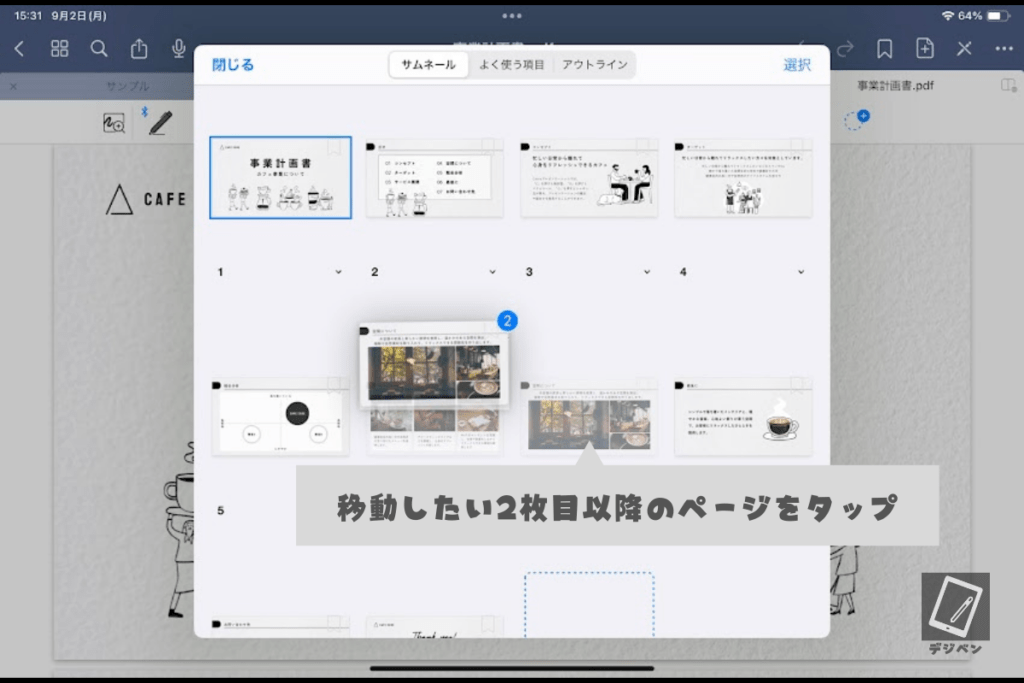1024x683 pixels.
Task: Open split view icon beside 事業計画書.pdf
Action: coord(1008,86)
